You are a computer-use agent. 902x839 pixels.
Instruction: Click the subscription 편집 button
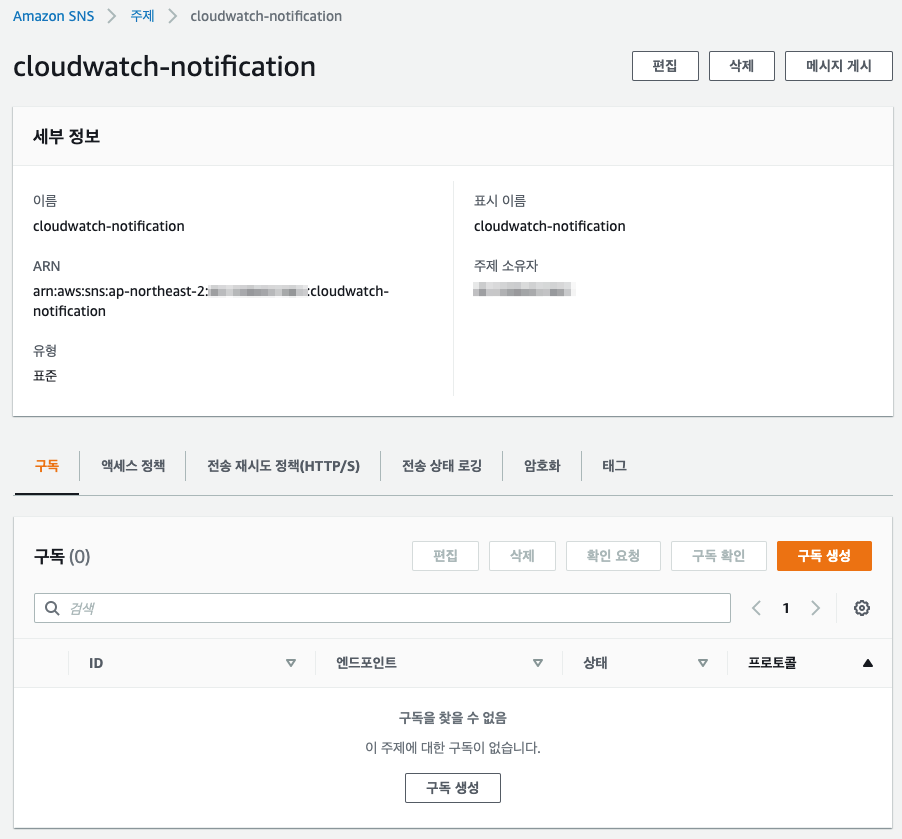point(445,556)
